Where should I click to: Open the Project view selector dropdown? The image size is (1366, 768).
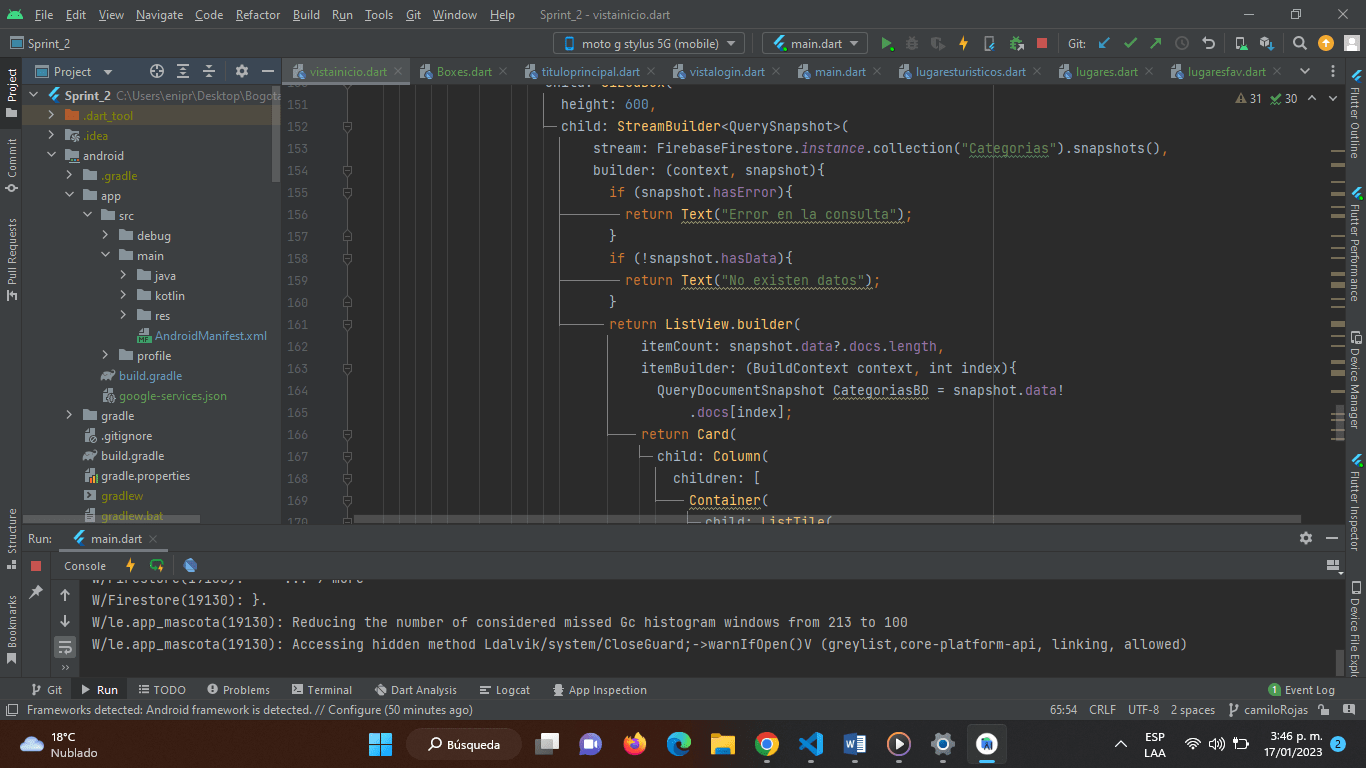pyautogui.click(x=75, y=71)
